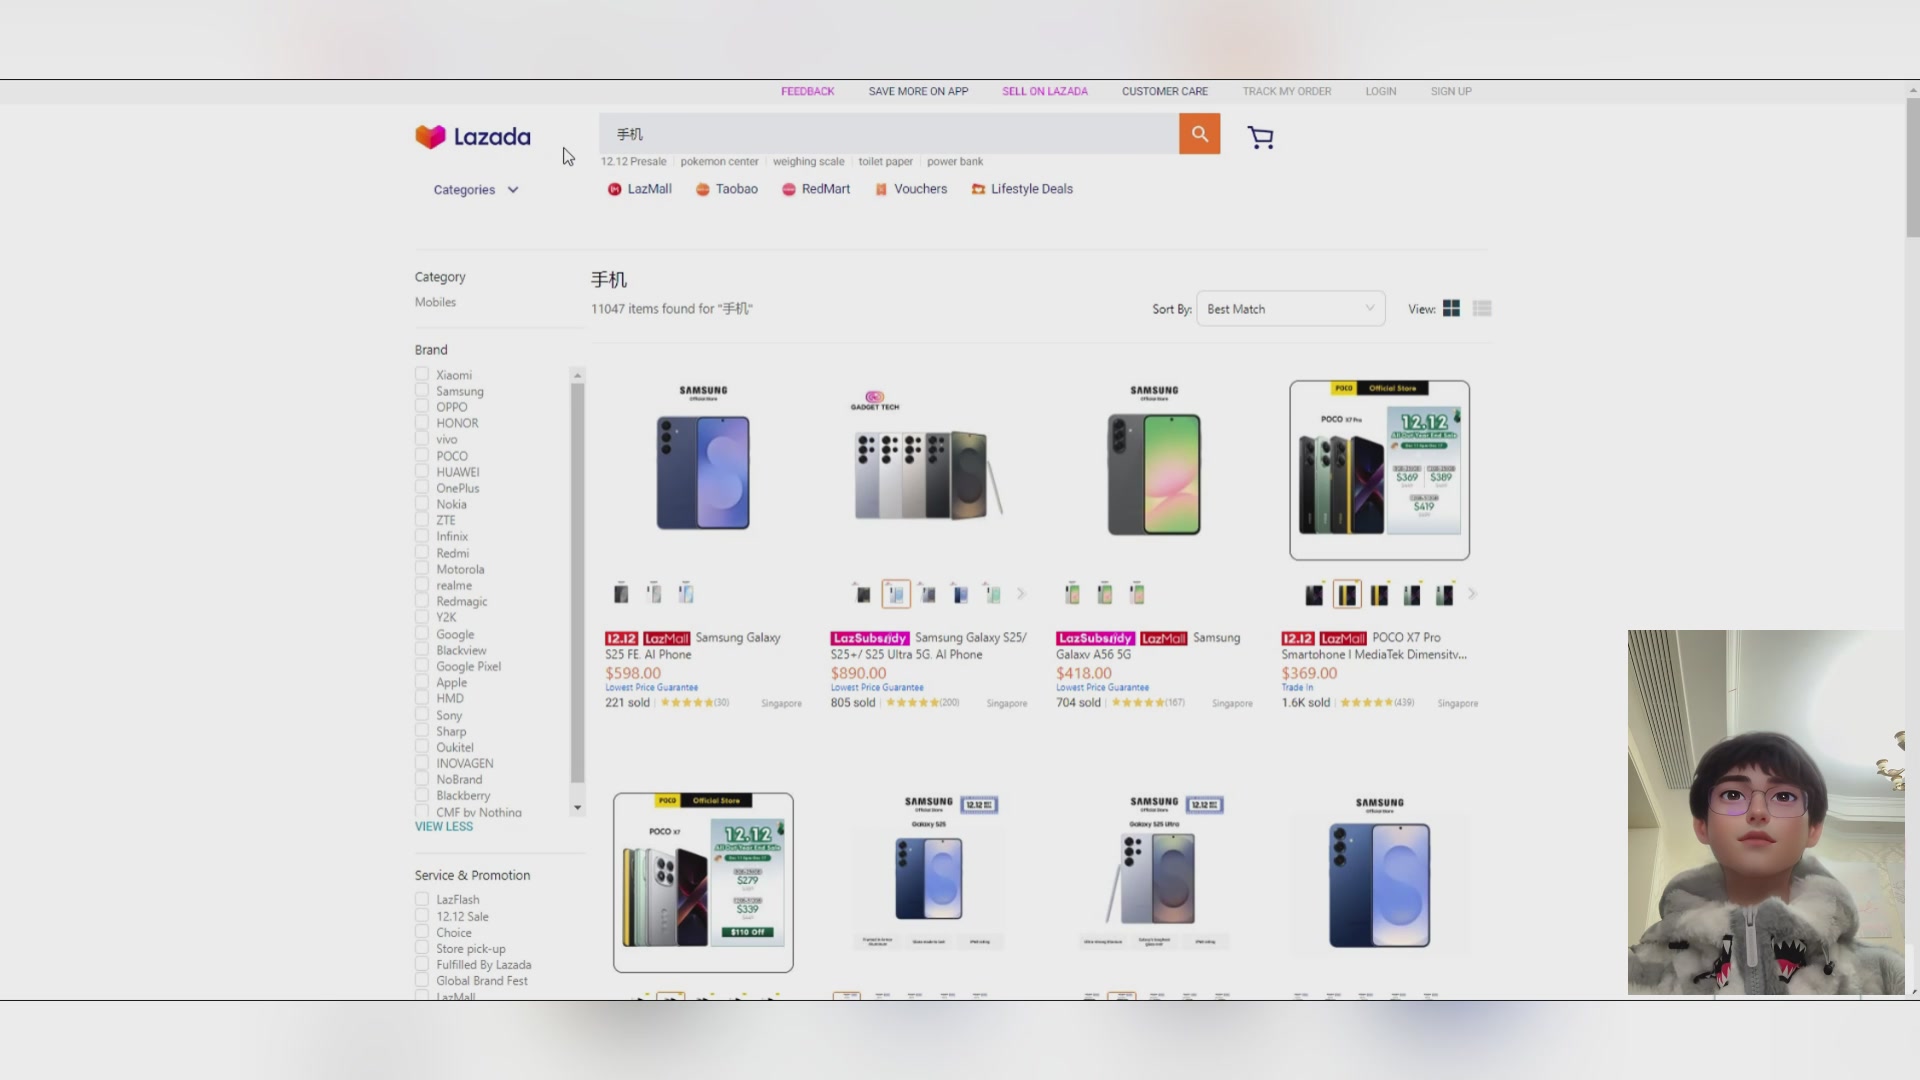Screen dimensions: 1920x1080
Task: Open the shopping cart icon
Action: (x=1260, y=138)
